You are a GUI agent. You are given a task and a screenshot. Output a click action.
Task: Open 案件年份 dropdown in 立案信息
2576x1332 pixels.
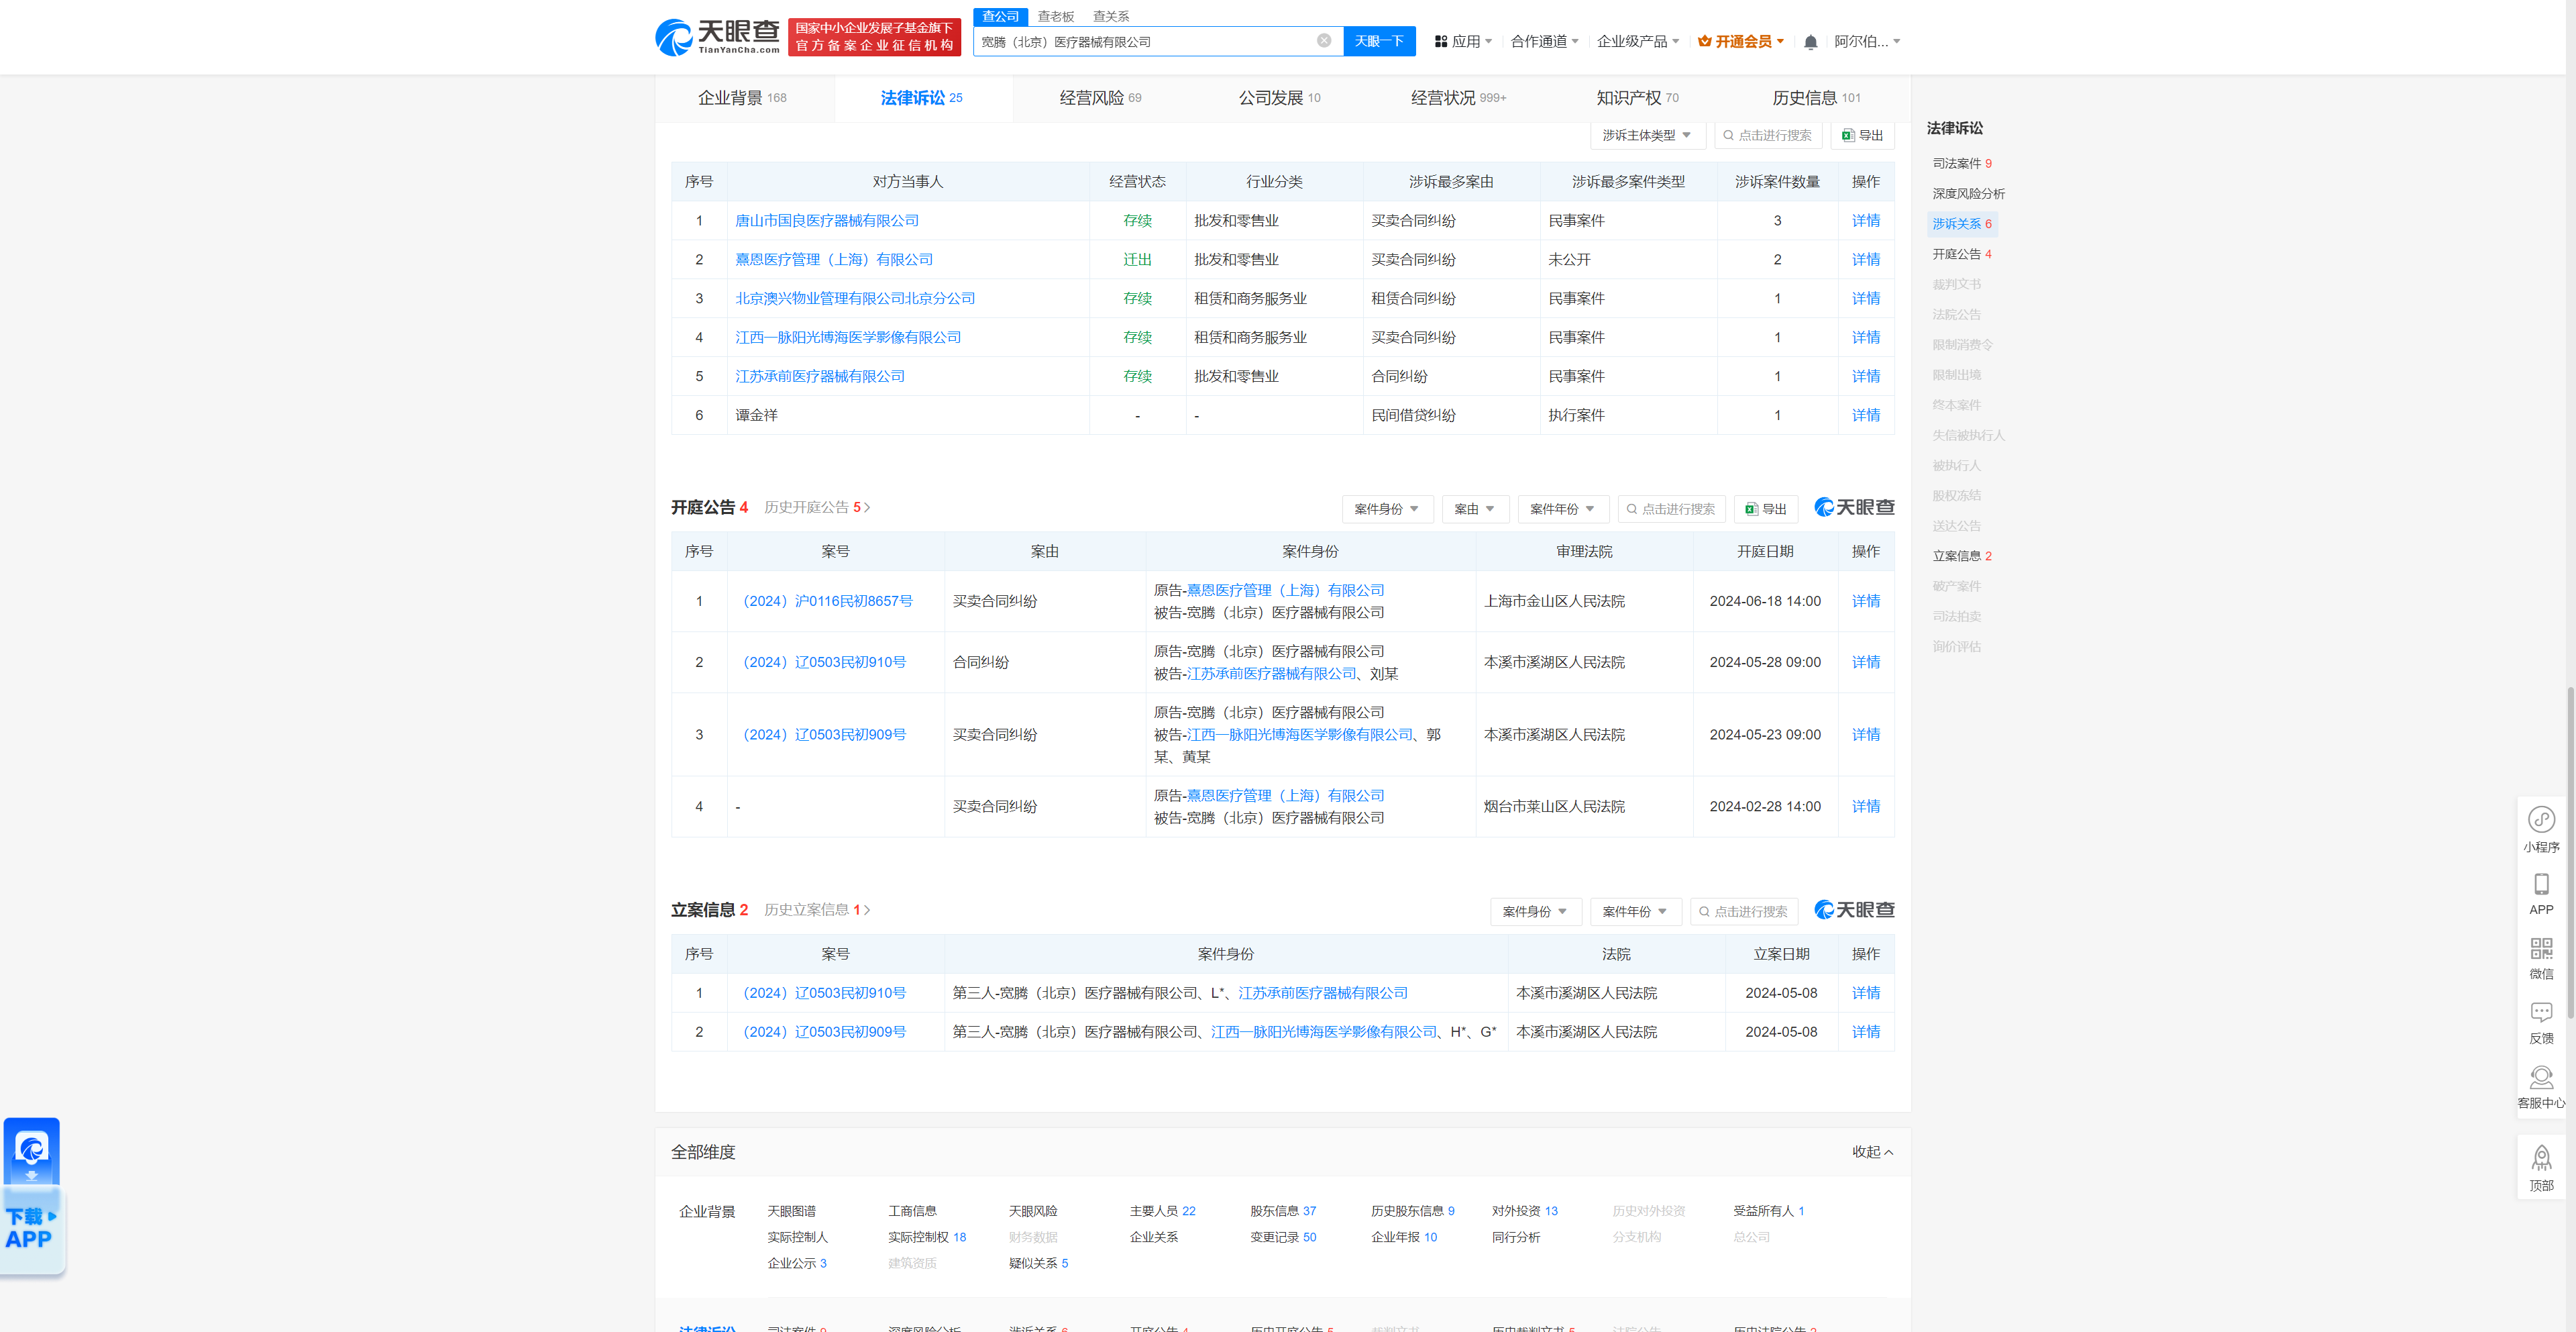(x=1635, y=911)
